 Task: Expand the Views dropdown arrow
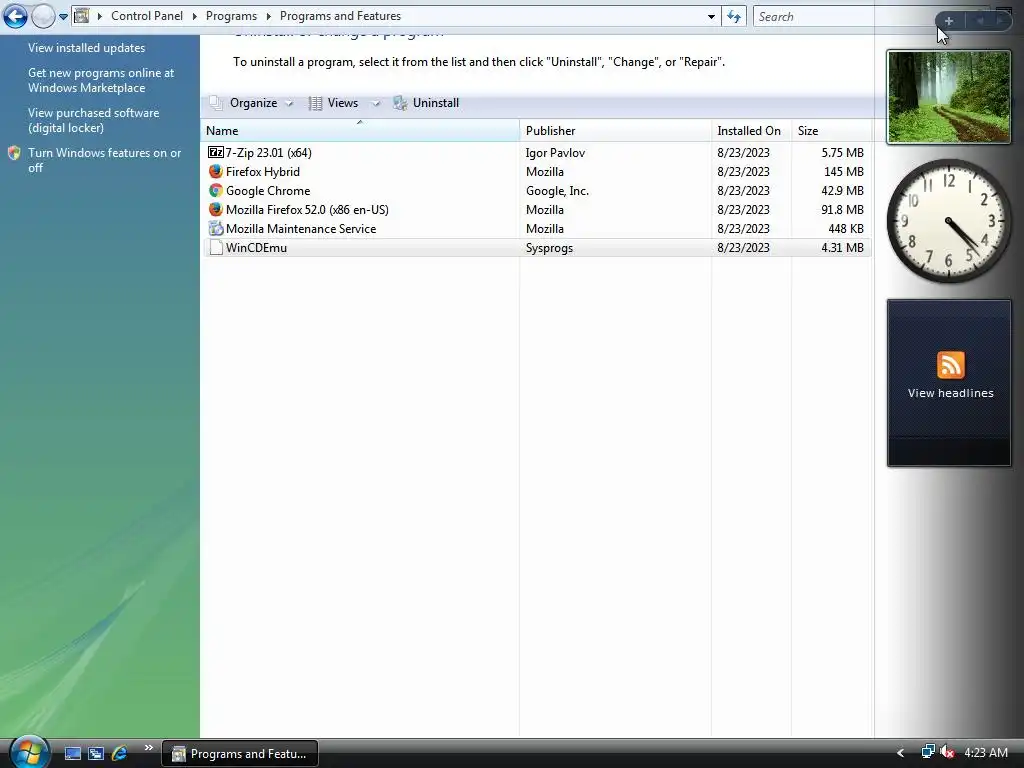point(376,103)
